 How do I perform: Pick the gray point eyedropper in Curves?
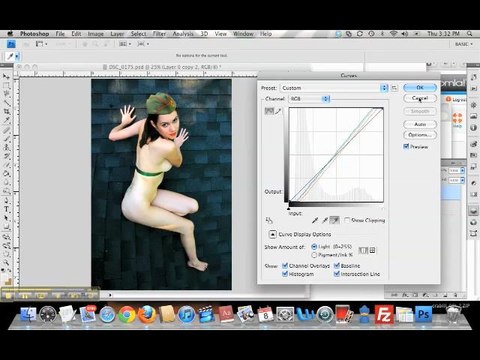[x=325, y=220]
